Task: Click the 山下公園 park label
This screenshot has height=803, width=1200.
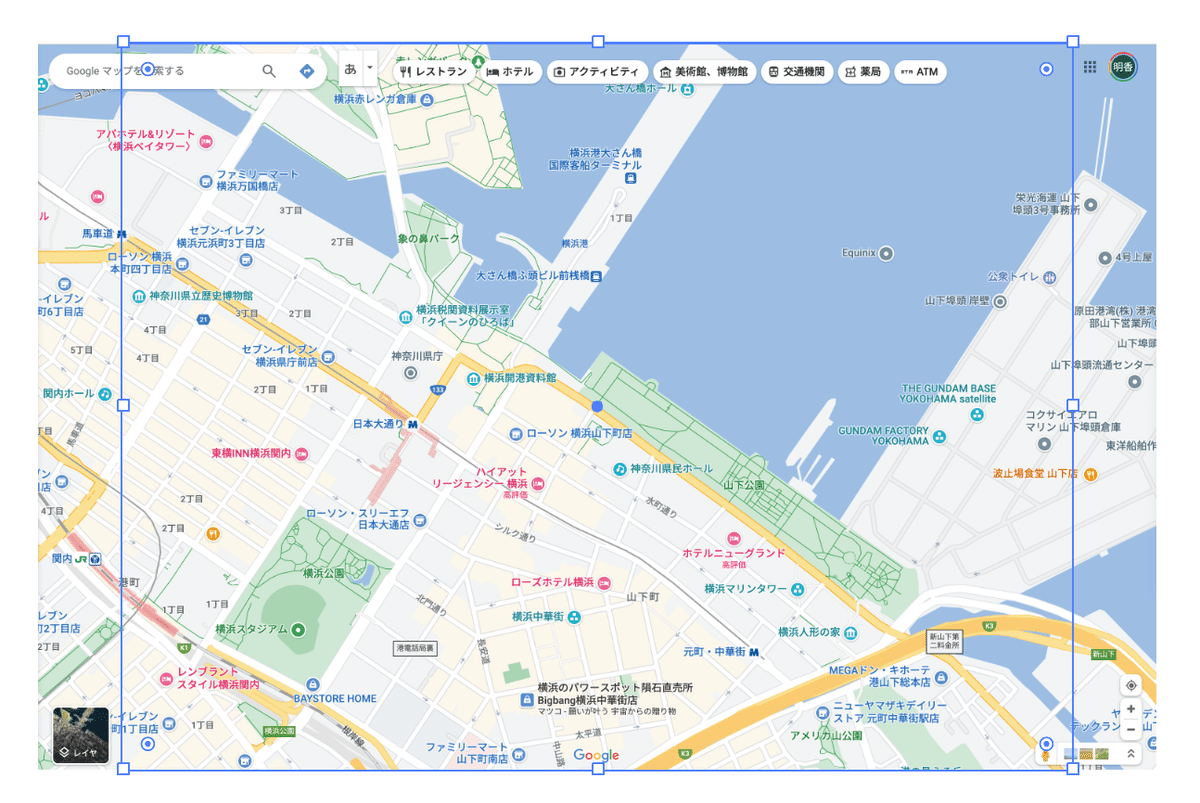Action: [745, 485]
